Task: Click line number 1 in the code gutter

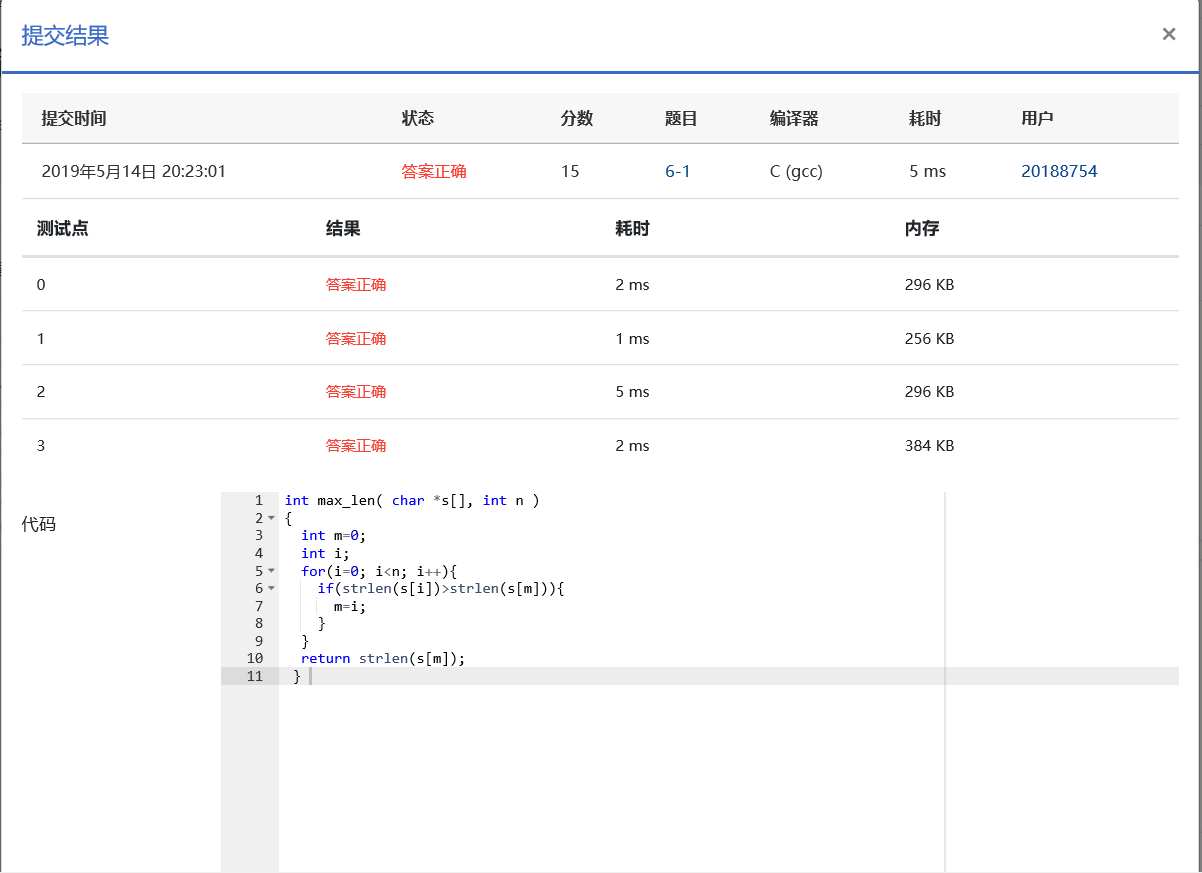Action: (258, 500)
